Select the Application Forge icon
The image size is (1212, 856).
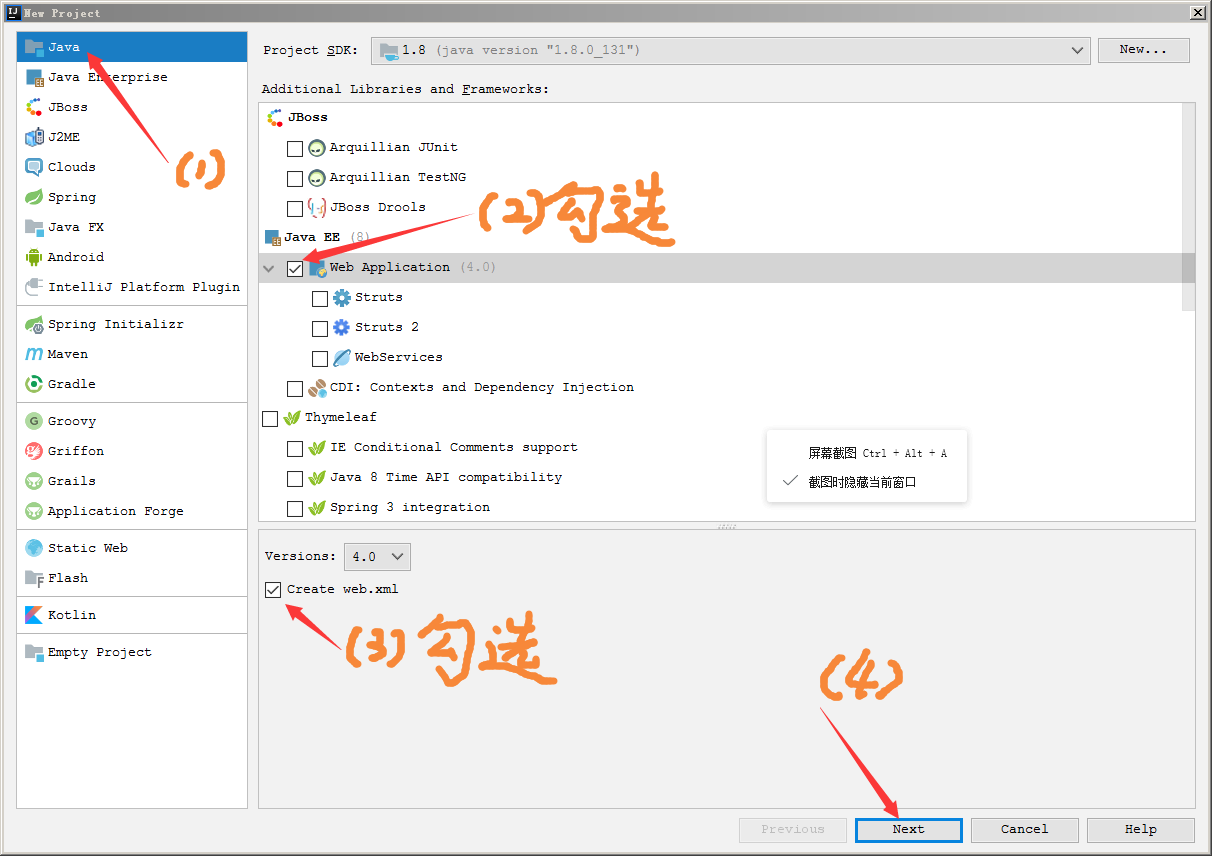34,511
